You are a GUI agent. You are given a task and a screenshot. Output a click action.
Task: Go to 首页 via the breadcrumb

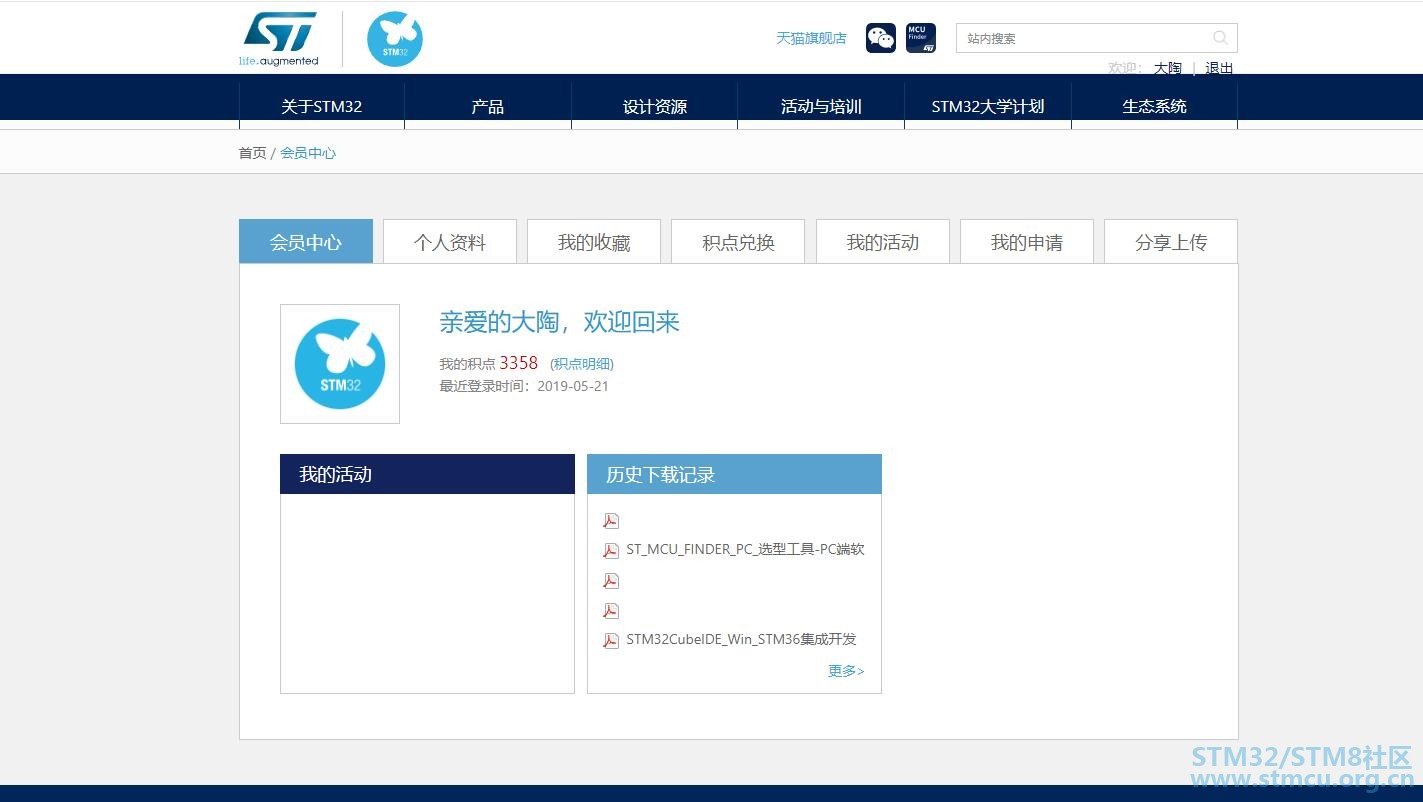point(252,153)
